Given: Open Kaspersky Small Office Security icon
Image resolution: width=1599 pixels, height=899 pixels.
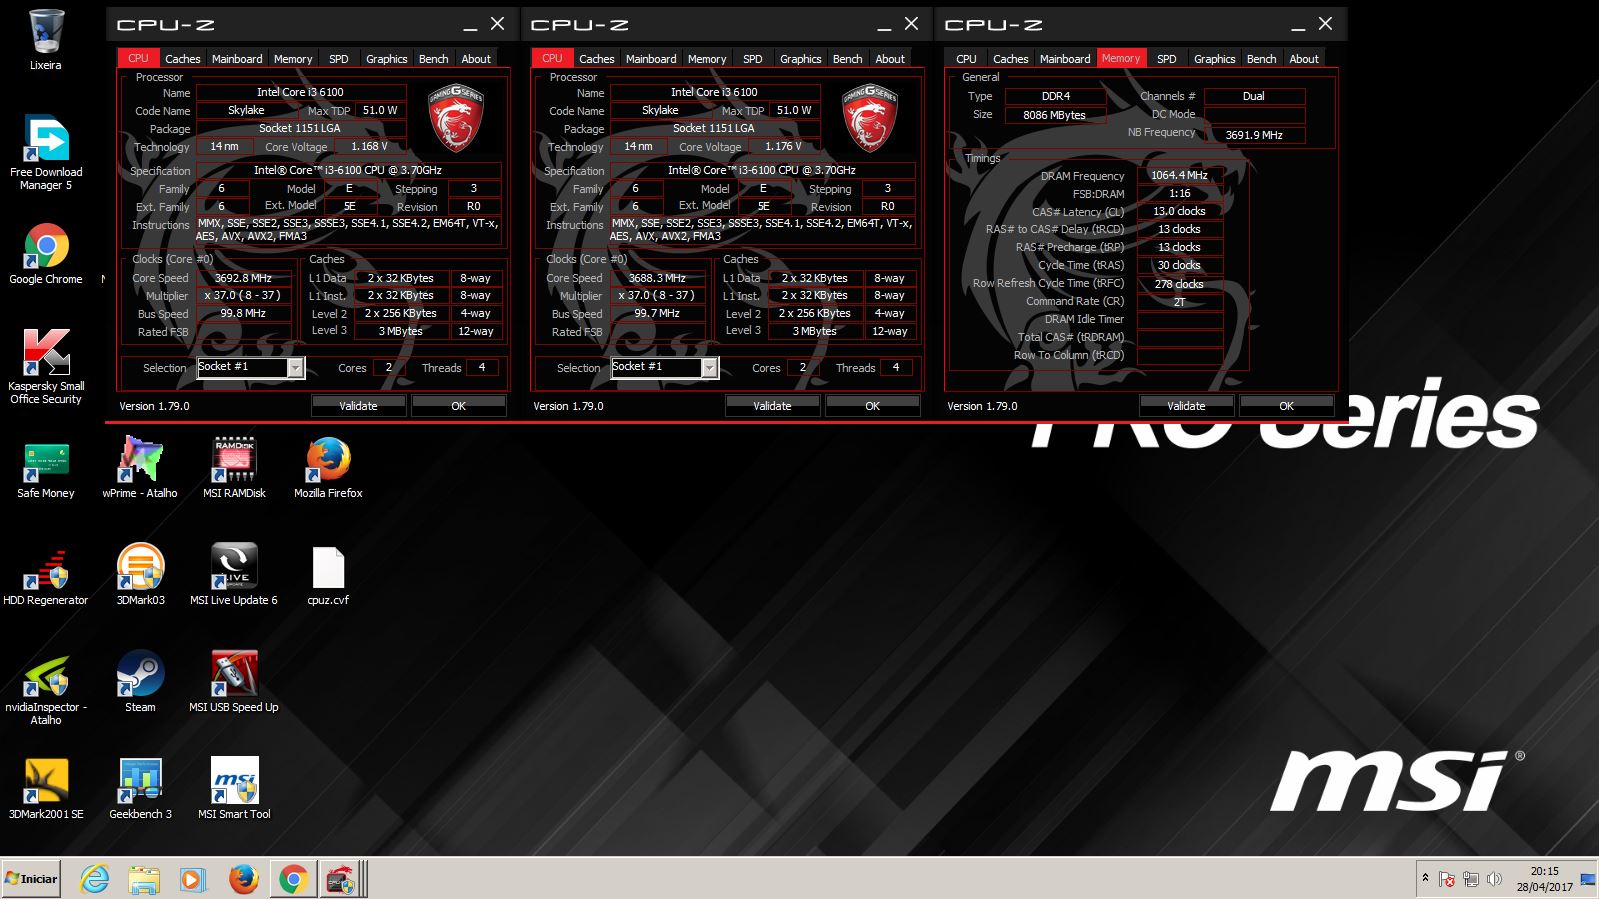Looking at the screenshot, I should (x=46, y=366).
